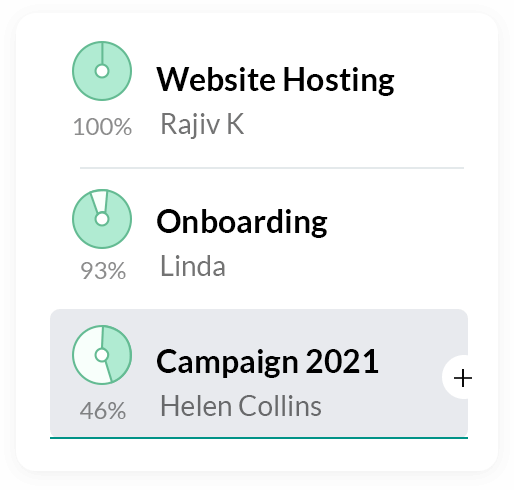Click owner name Rajiv K
Screen dimensions: 514x490
pyautogui.click(x=202, y=124)
